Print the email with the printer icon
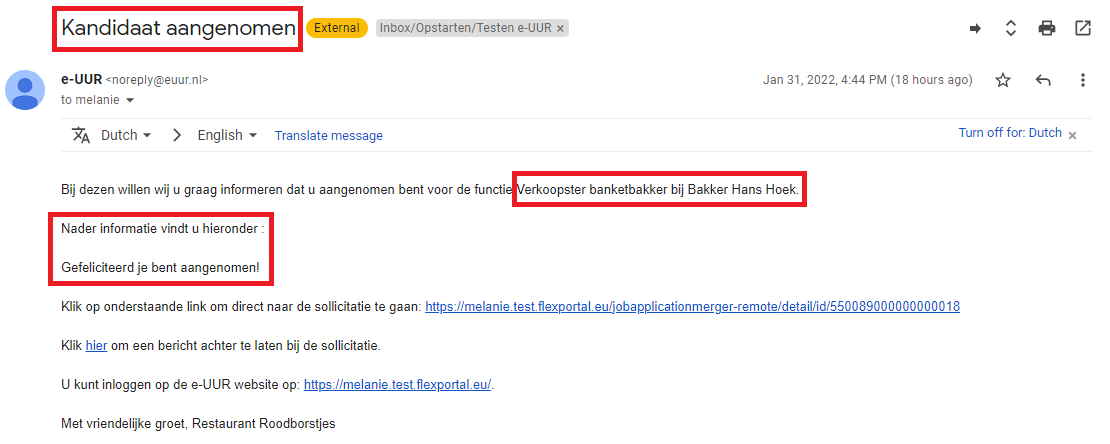This screenshot has width=1110, height=444. [x=1046, y=28]
